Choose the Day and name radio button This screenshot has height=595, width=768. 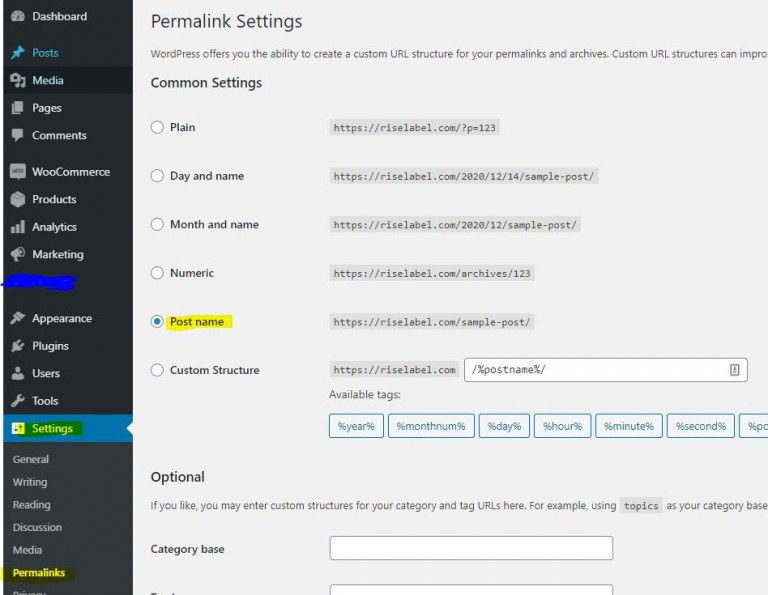pyautogui.click(x=157, y=176)
